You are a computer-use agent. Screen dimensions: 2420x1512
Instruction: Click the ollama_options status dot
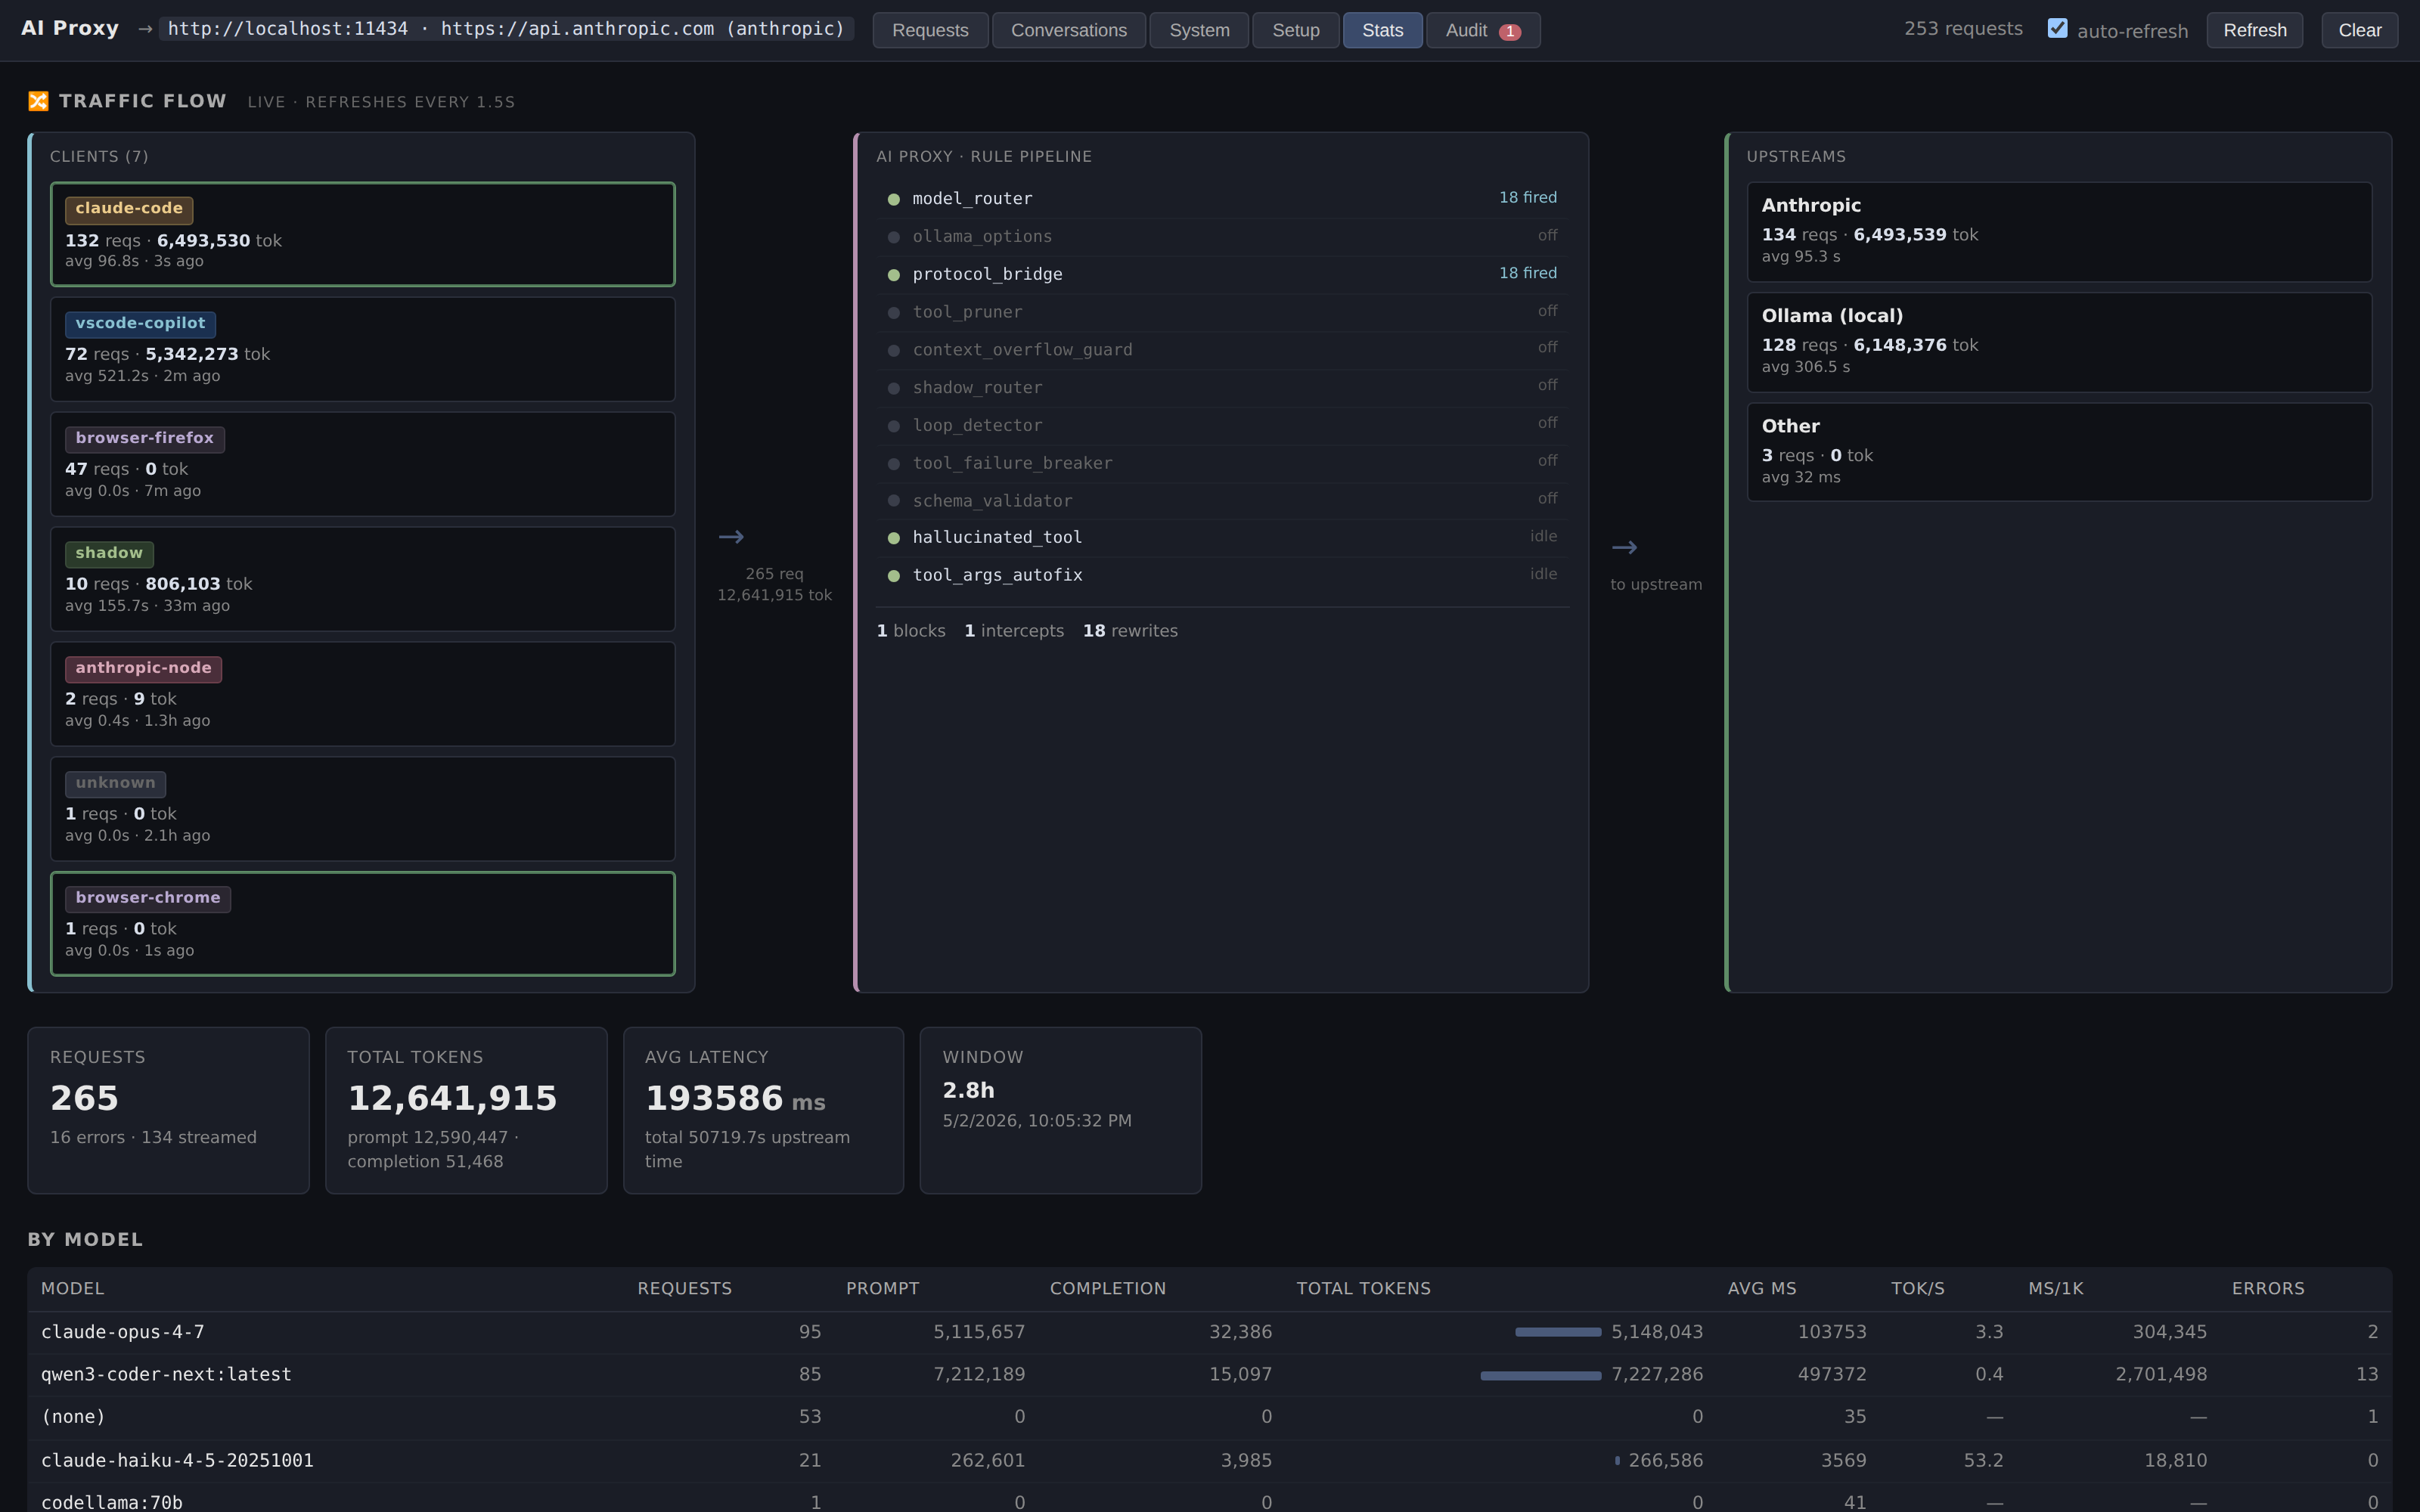894,237
